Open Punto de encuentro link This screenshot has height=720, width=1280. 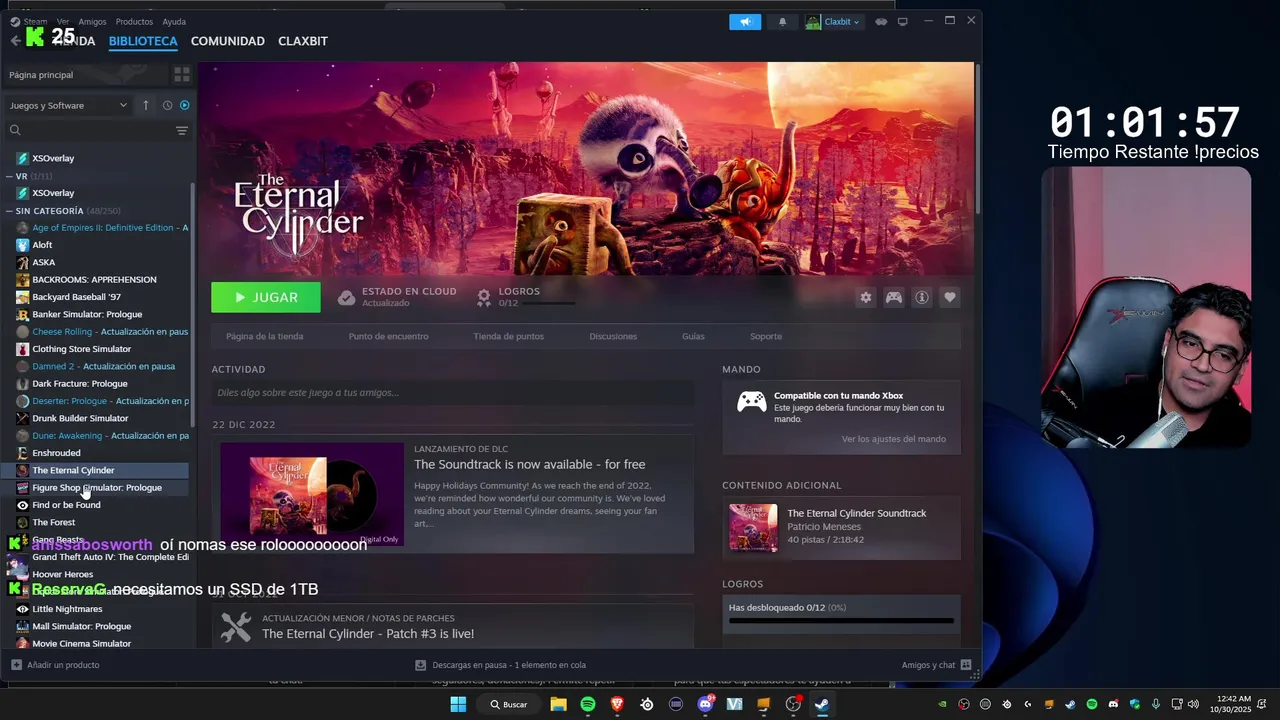pyautogui.click(x=388, y=336)
